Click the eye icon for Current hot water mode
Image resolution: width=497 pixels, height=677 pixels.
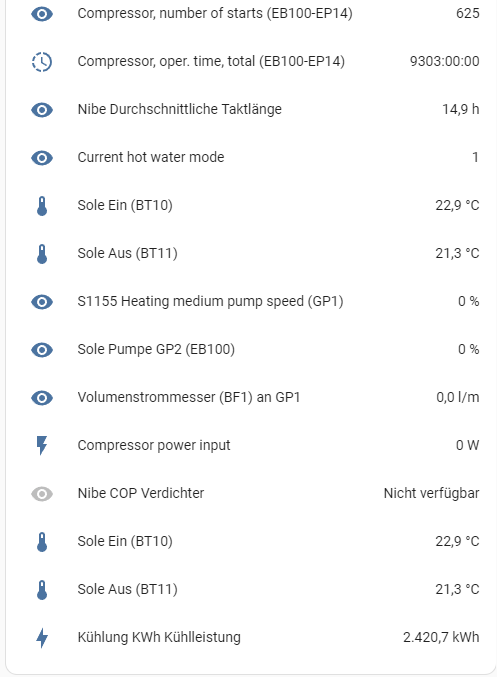coord(42,158)
